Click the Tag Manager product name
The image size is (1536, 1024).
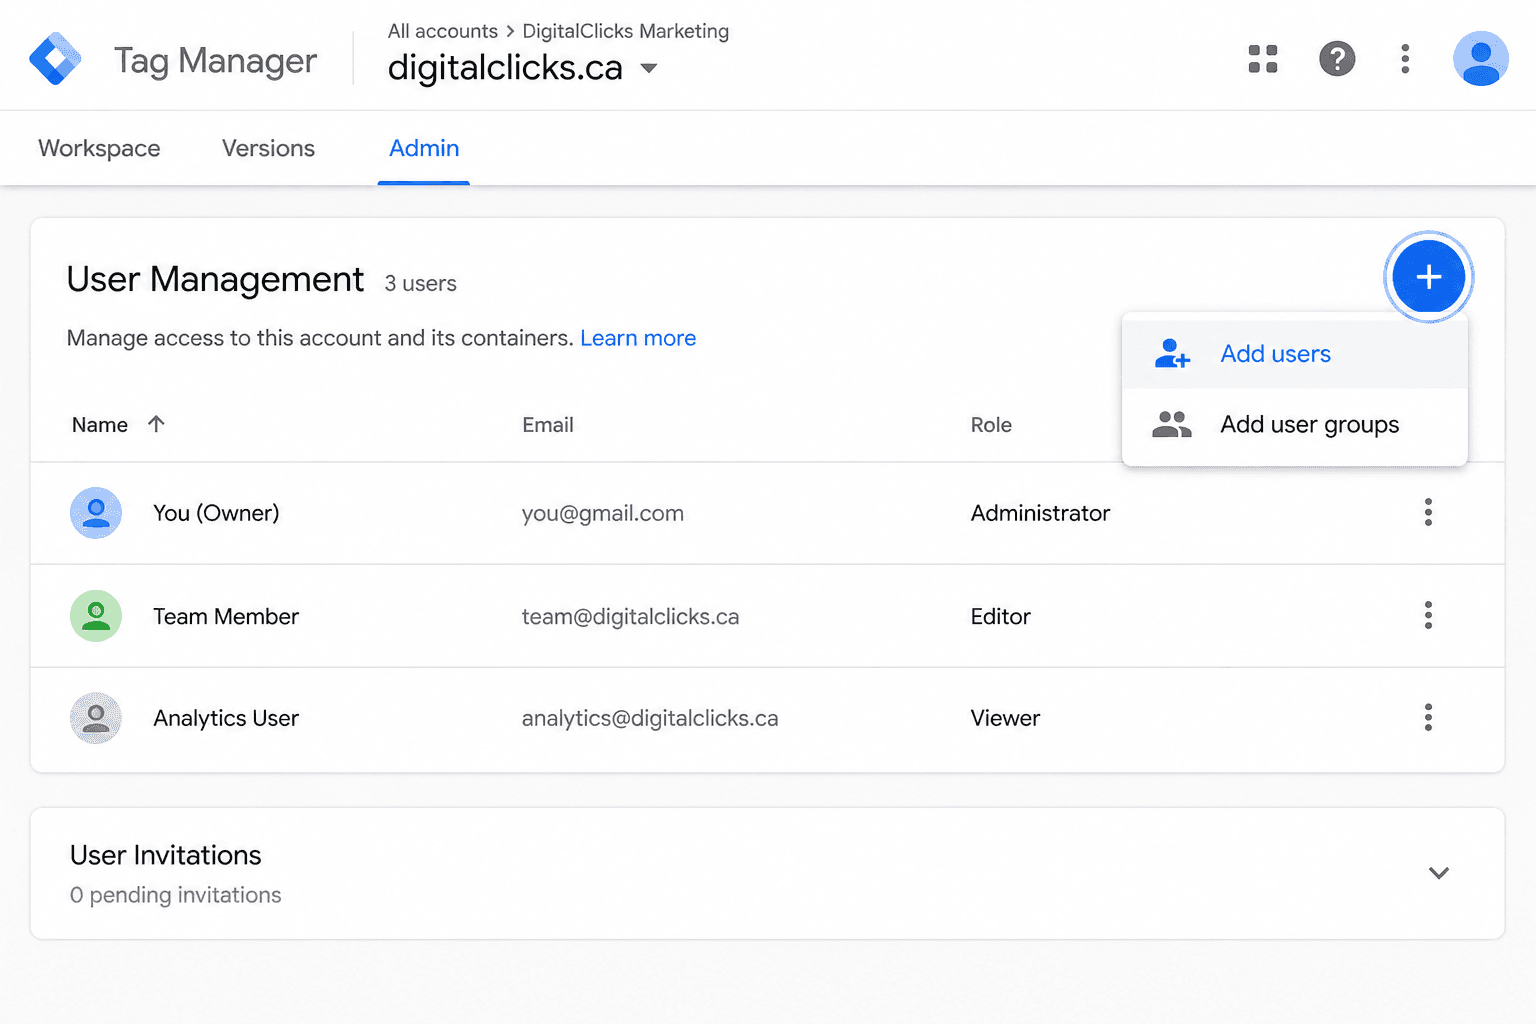[x=215, y=61]
